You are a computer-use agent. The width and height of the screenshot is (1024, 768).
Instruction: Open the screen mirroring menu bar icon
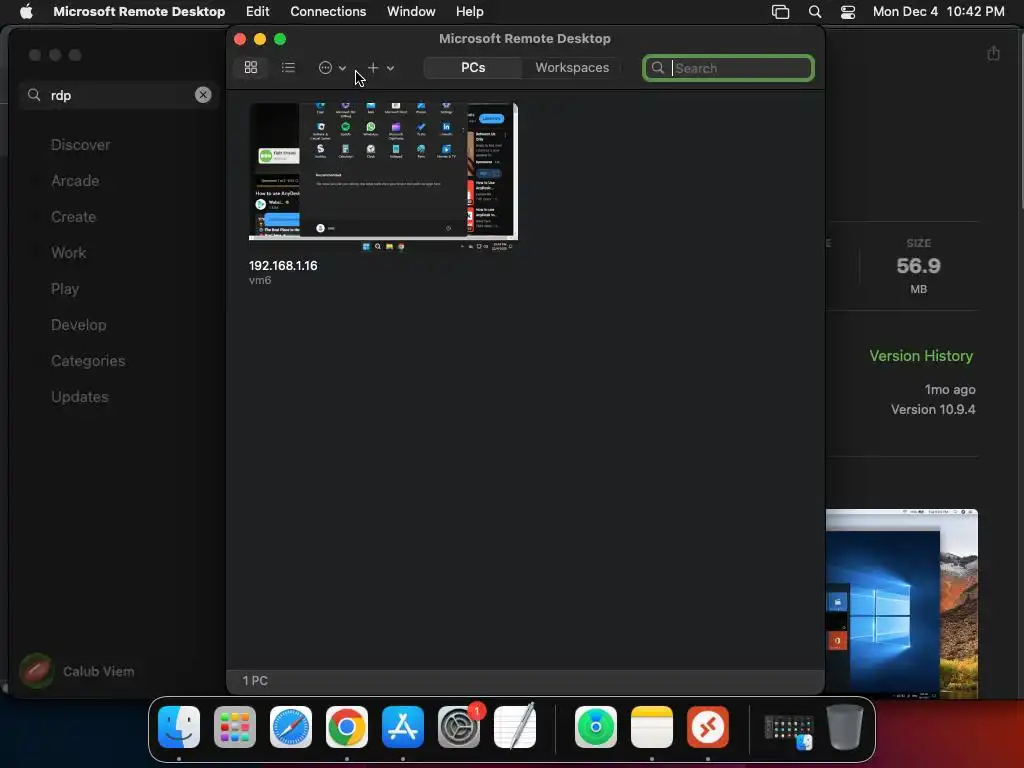point(780,12)
